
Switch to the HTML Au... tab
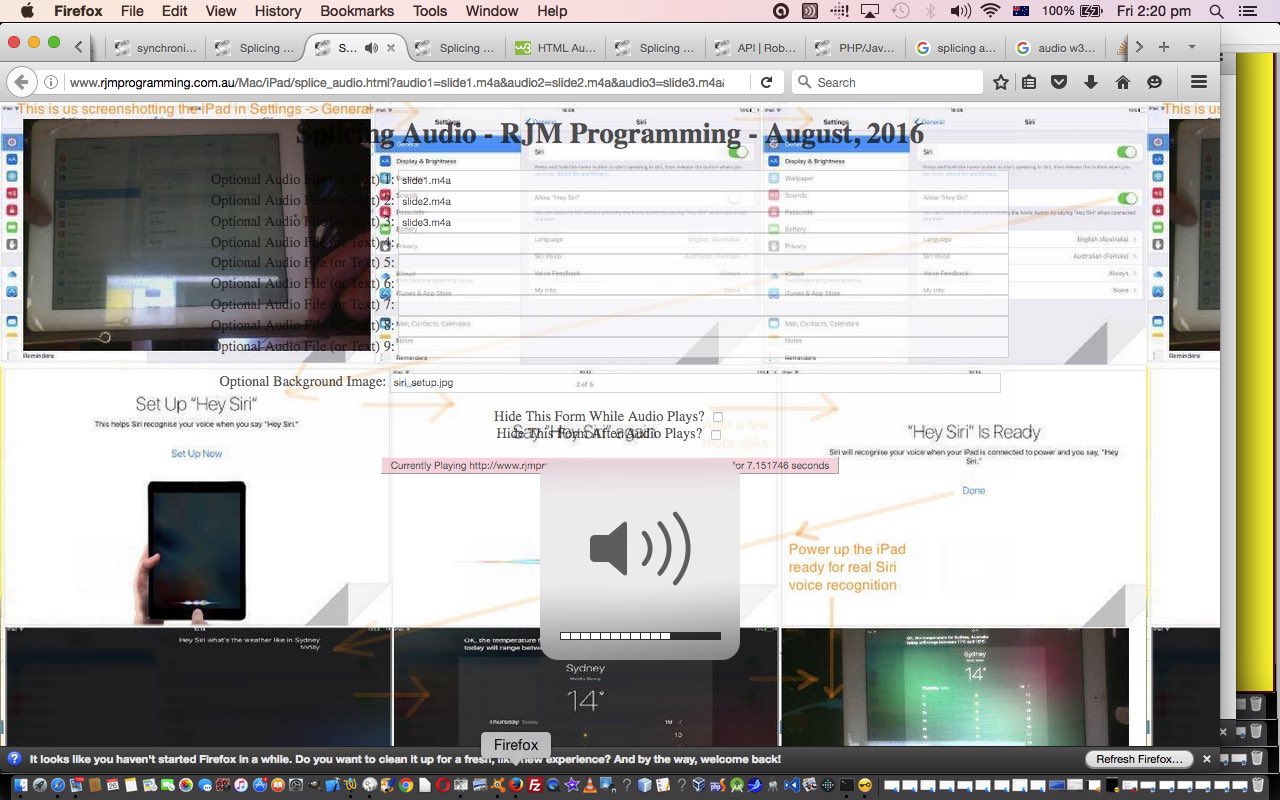click(x=556, y=48)
